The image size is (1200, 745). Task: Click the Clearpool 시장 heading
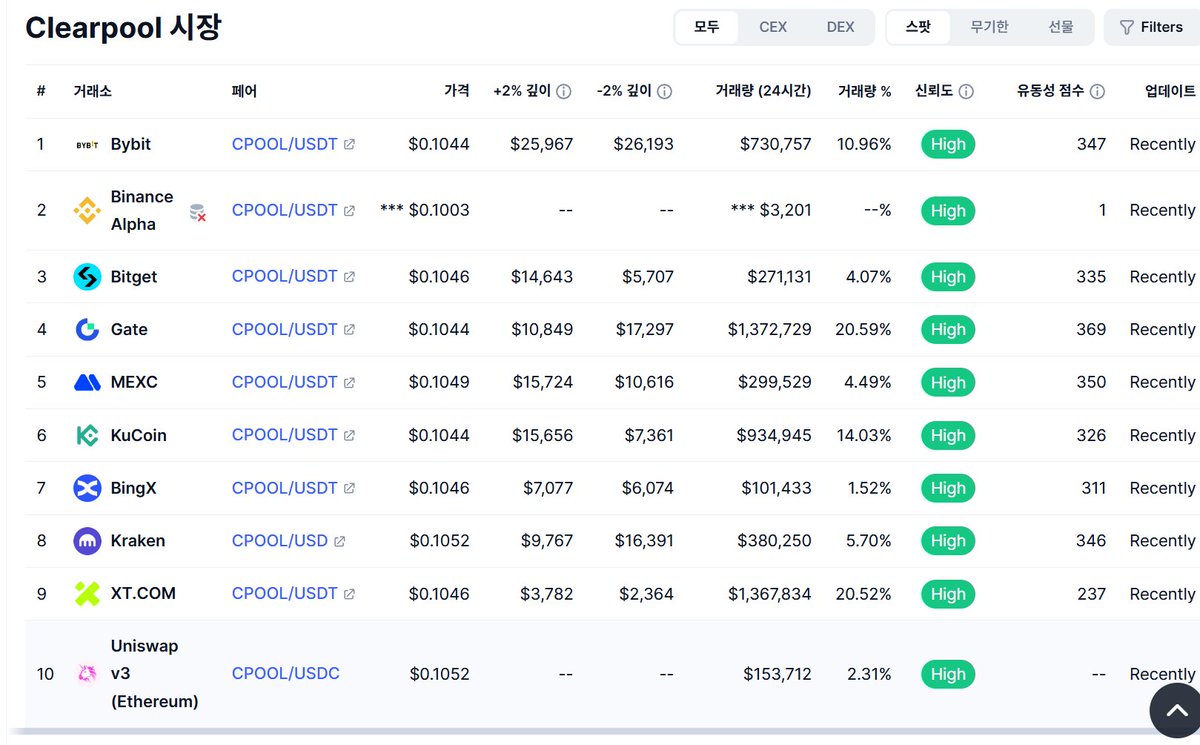point(123,27)
